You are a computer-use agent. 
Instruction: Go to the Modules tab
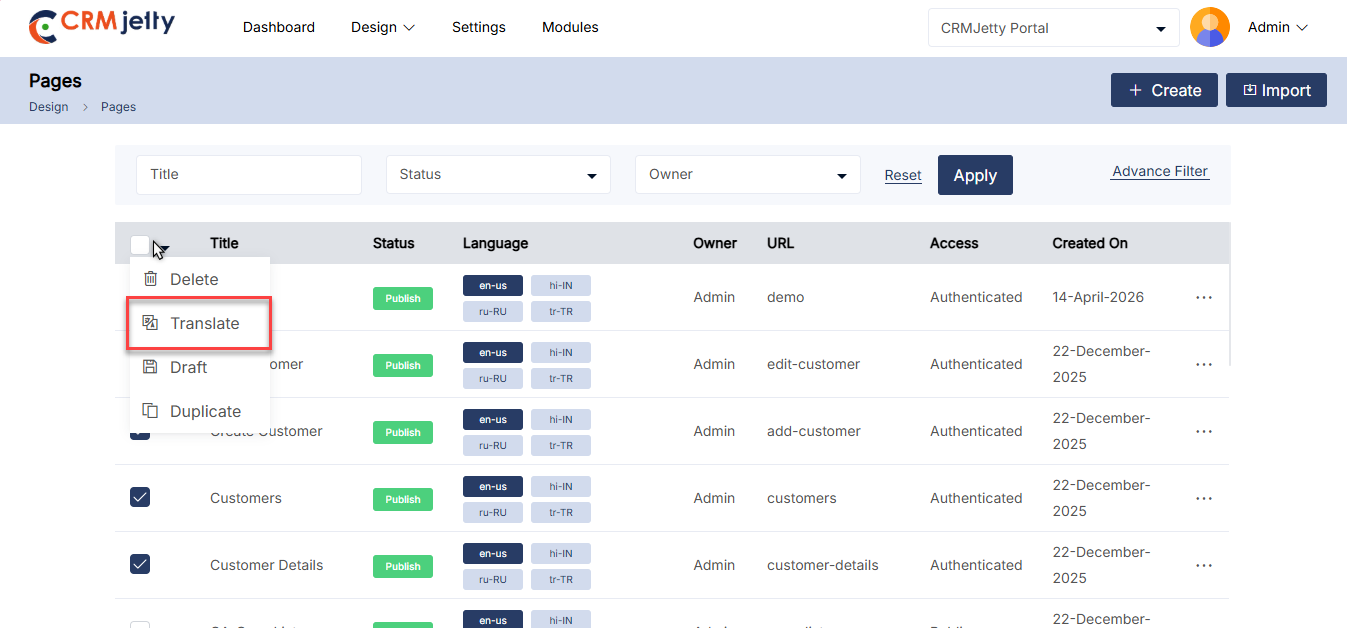click(x=570, y=28)
